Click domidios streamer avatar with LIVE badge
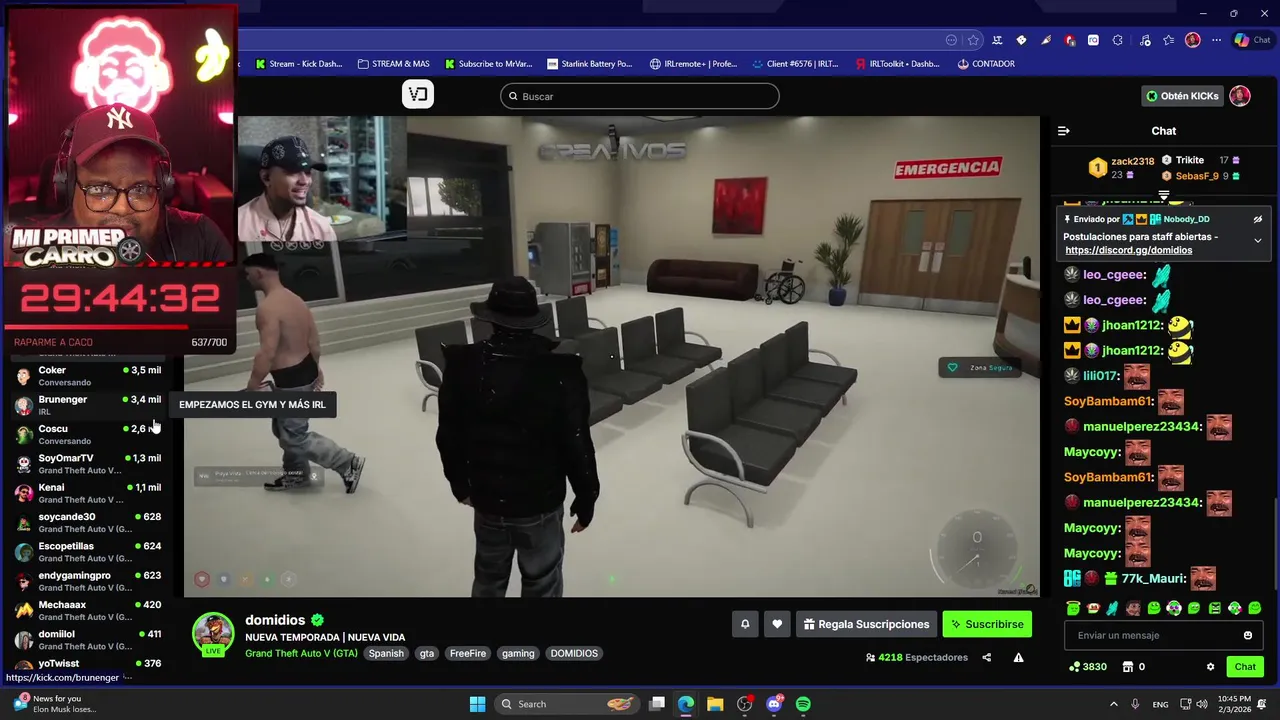The width and height of the screenshot is (1280, 720). [213, 634]
